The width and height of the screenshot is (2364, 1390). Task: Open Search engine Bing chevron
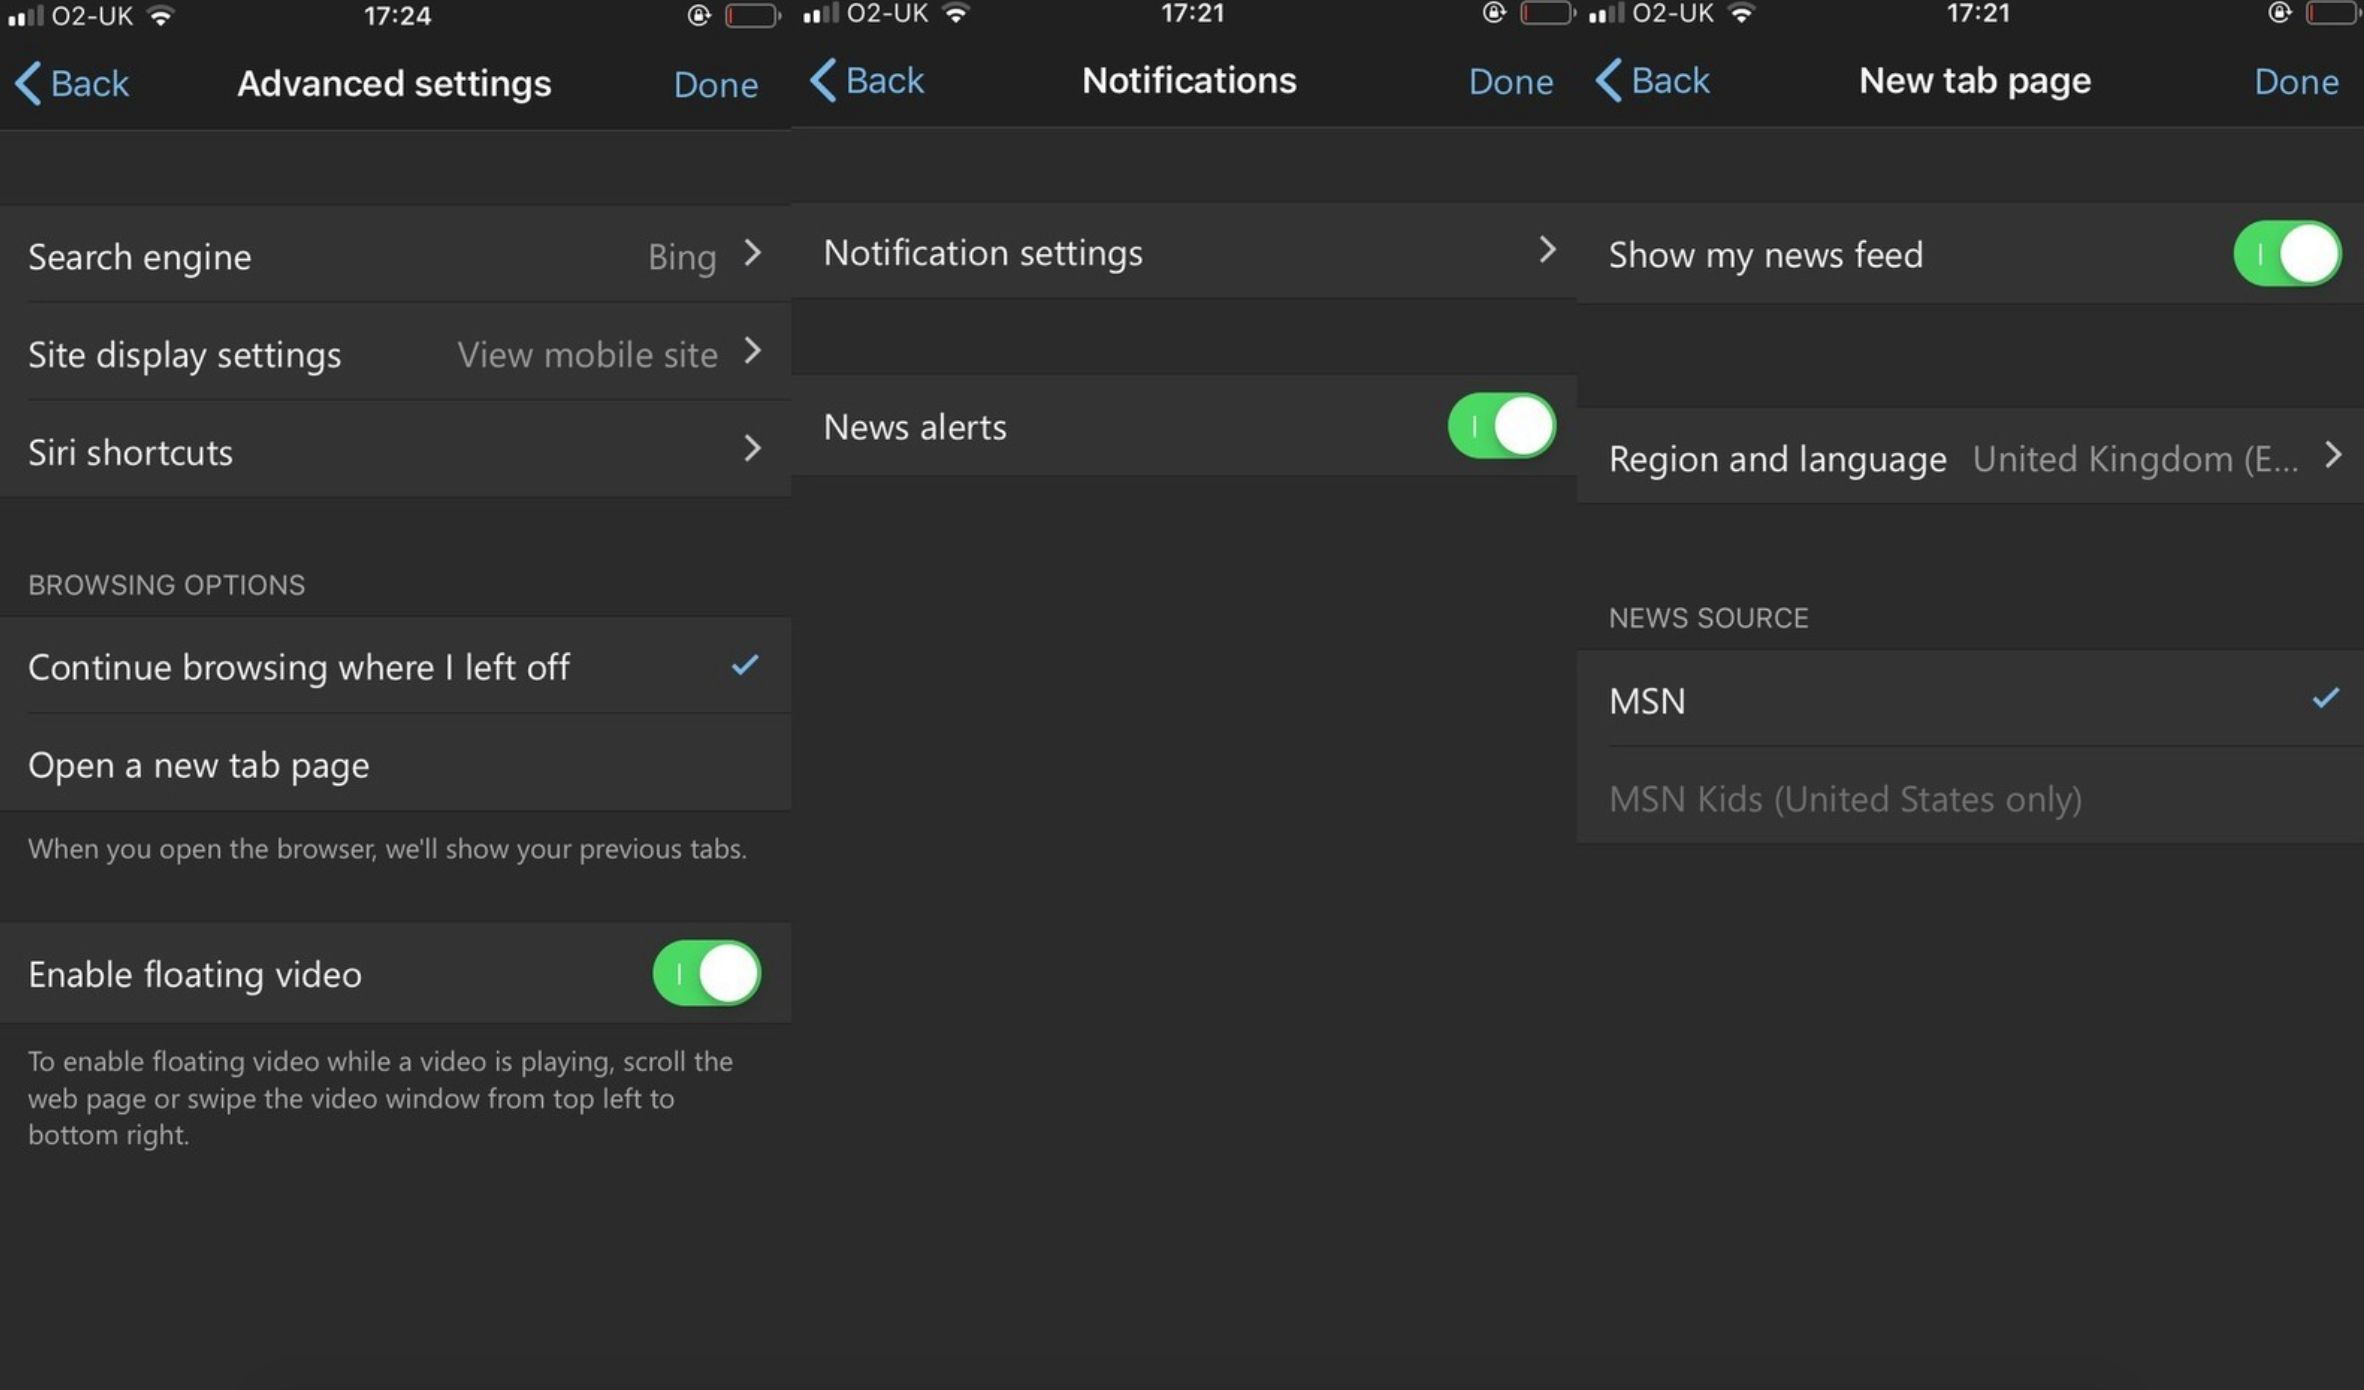coord(752,254)
